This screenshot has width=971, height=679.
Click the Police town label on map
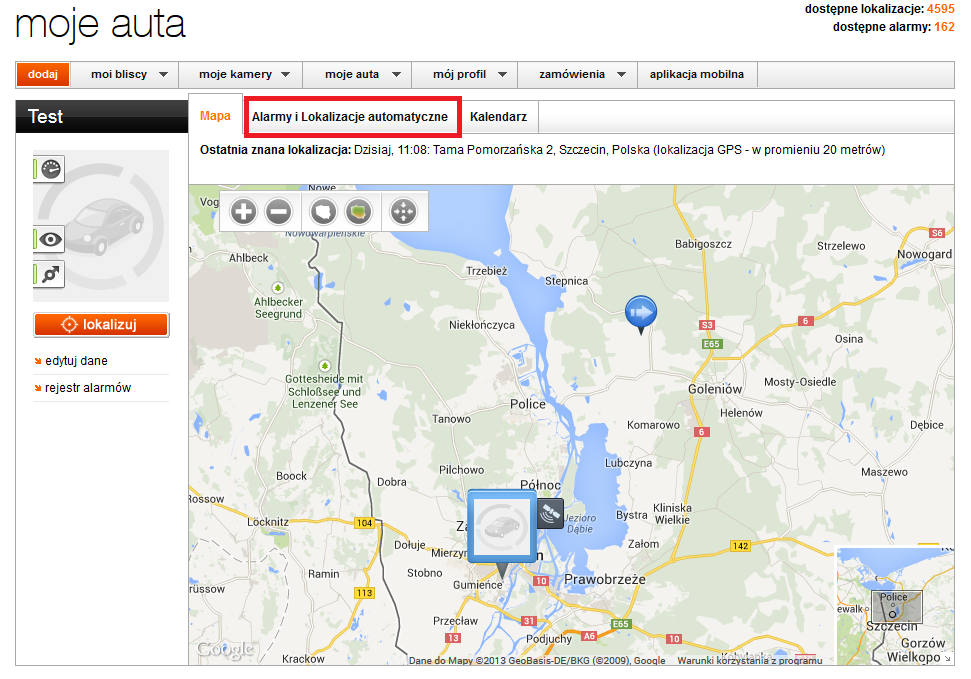click(x=528, y=404)
